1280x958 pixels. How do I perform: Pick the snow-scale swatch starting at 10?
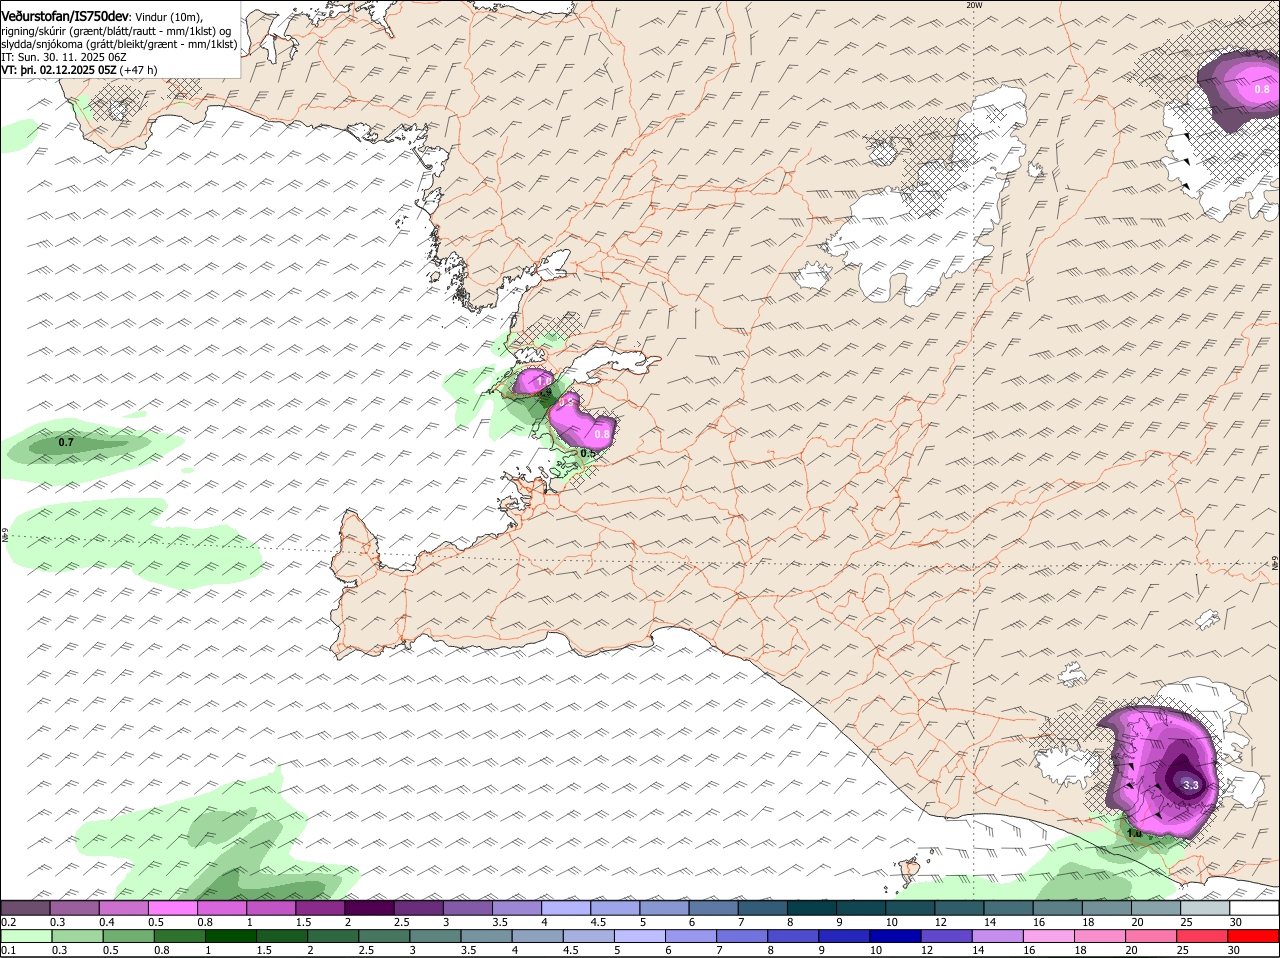coord(910,908)
